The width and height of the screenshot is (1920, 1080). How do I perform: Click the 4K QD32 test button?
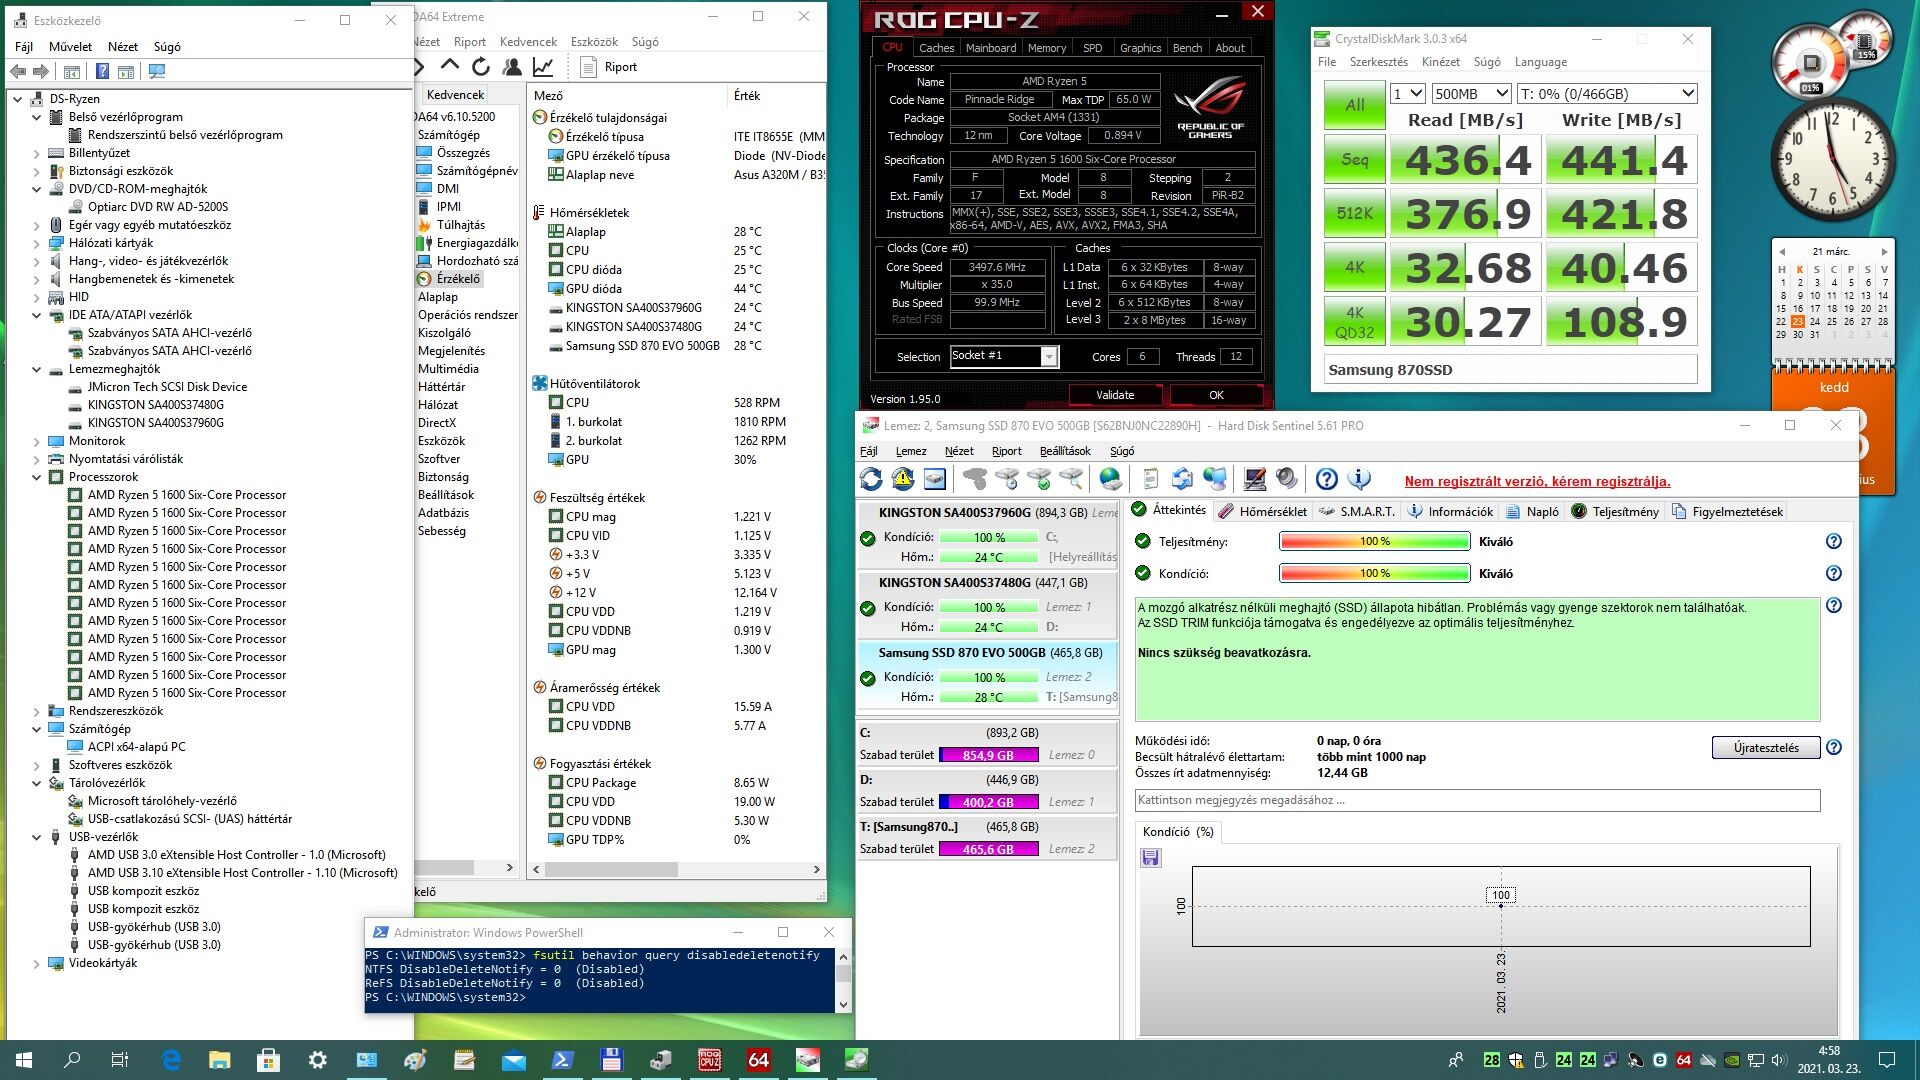[1355, 322]
